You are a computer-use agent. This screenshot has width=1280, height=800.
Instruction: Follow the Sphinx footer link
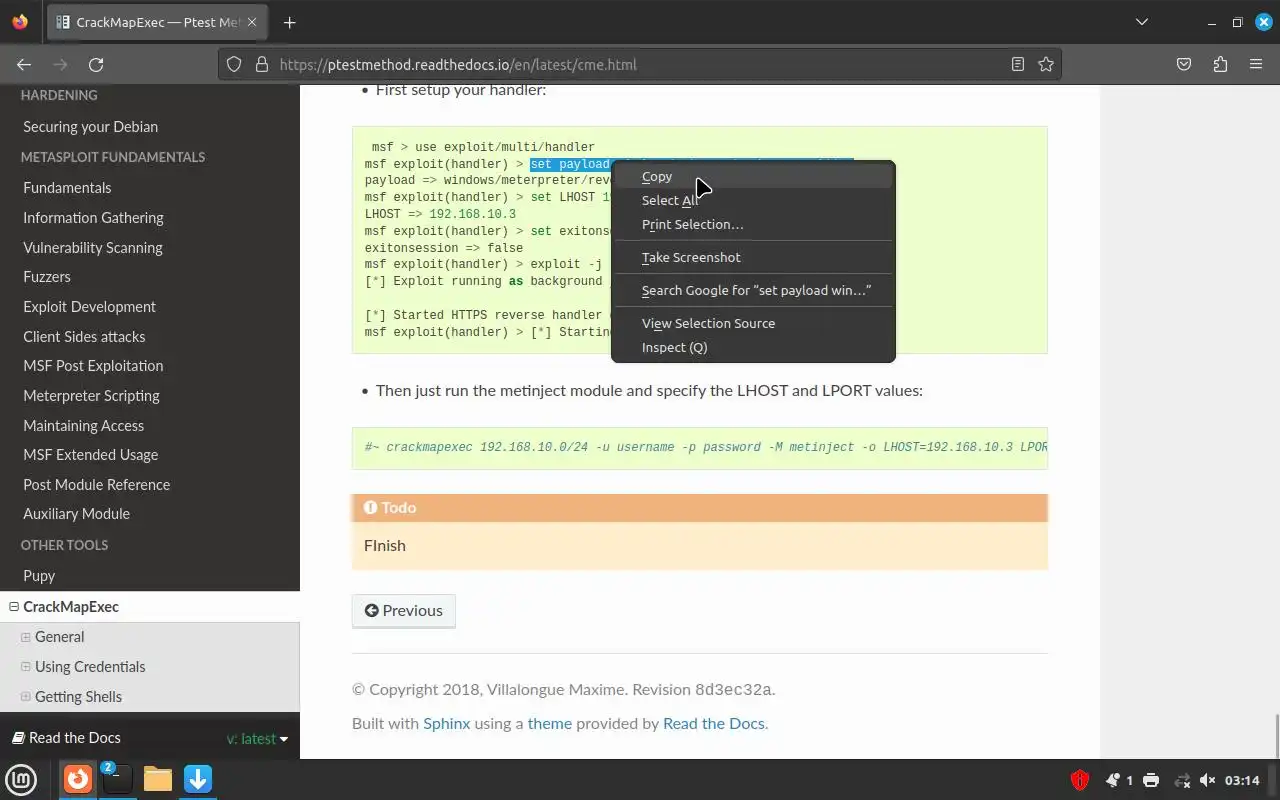446,723
